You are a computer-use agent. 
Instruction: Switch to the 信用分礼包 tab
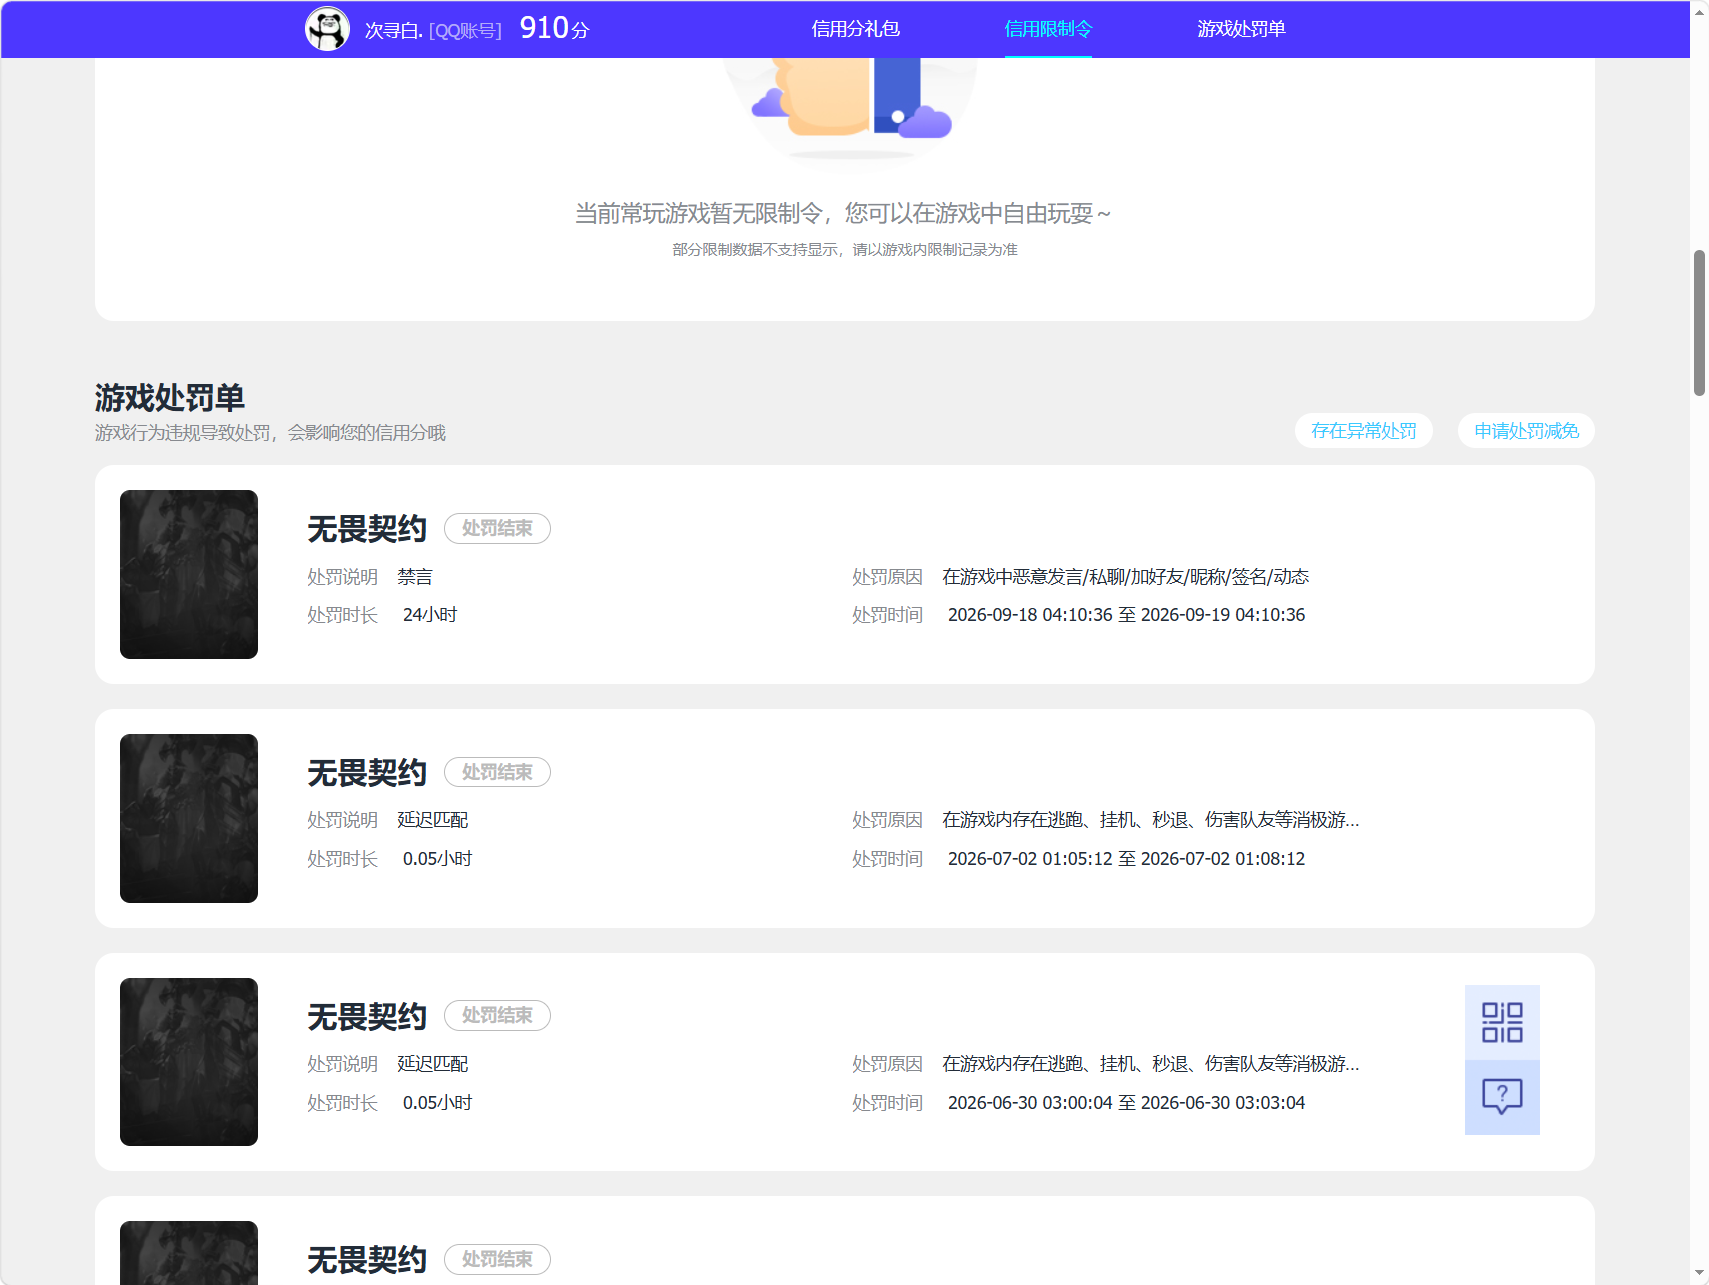(x=856, y=29)
